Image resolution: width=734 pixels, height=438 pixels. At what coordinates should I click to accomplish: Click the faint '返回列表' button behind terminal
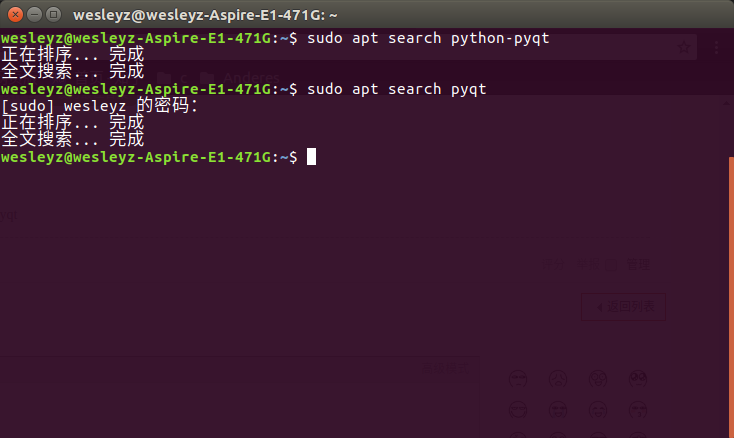[625, 307]
